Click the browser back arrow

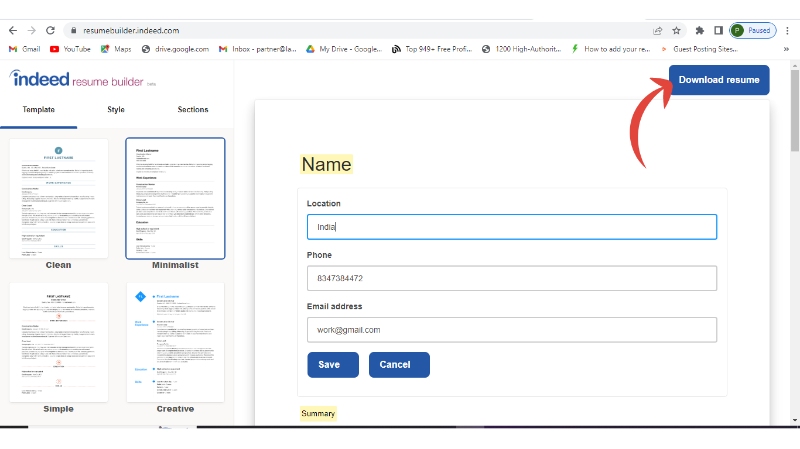12,31
